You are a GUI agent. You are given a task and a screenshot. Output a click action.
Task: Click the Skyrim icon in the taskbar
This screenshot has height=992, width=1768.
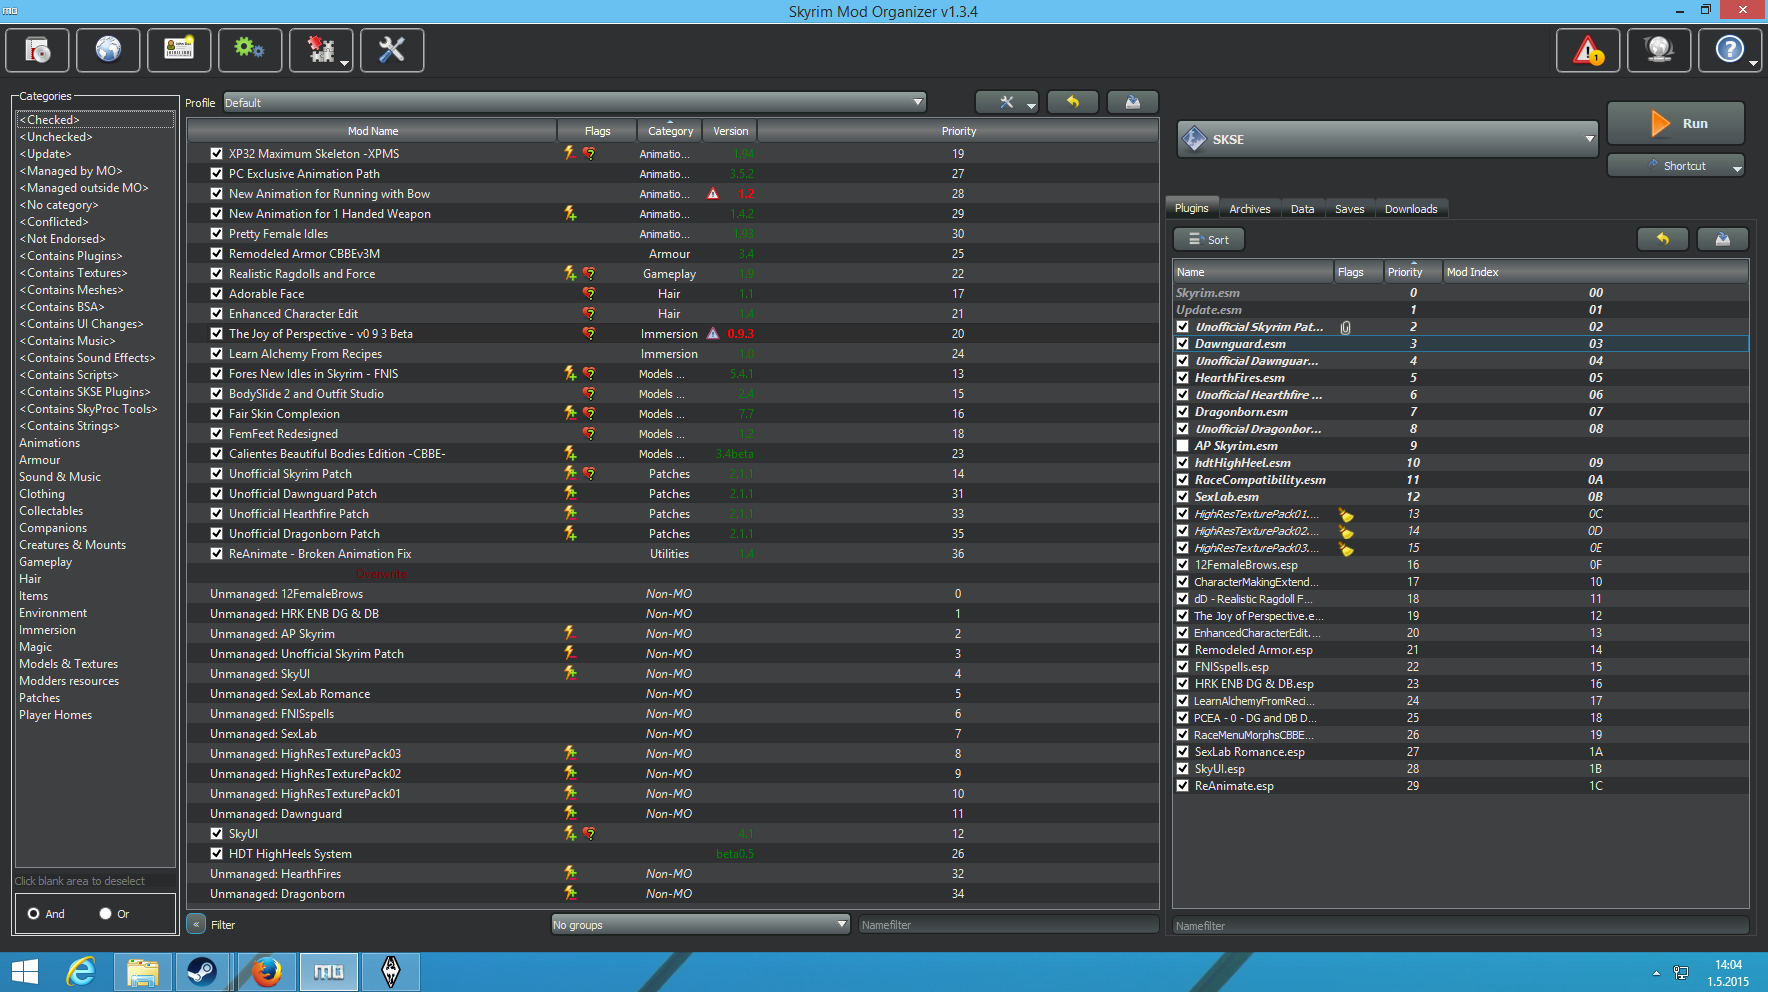coord(391,971)
